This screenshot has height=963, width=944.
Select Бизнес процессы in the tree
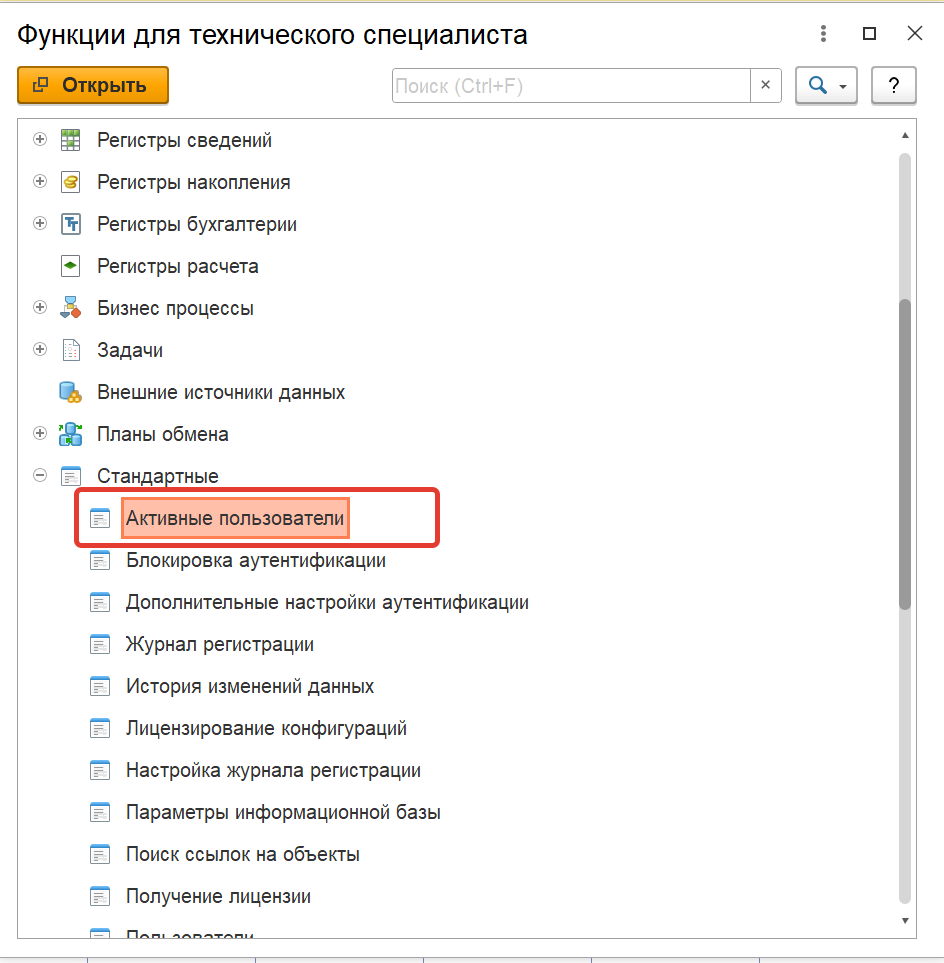pyautogui.click(x=175, y=308)
